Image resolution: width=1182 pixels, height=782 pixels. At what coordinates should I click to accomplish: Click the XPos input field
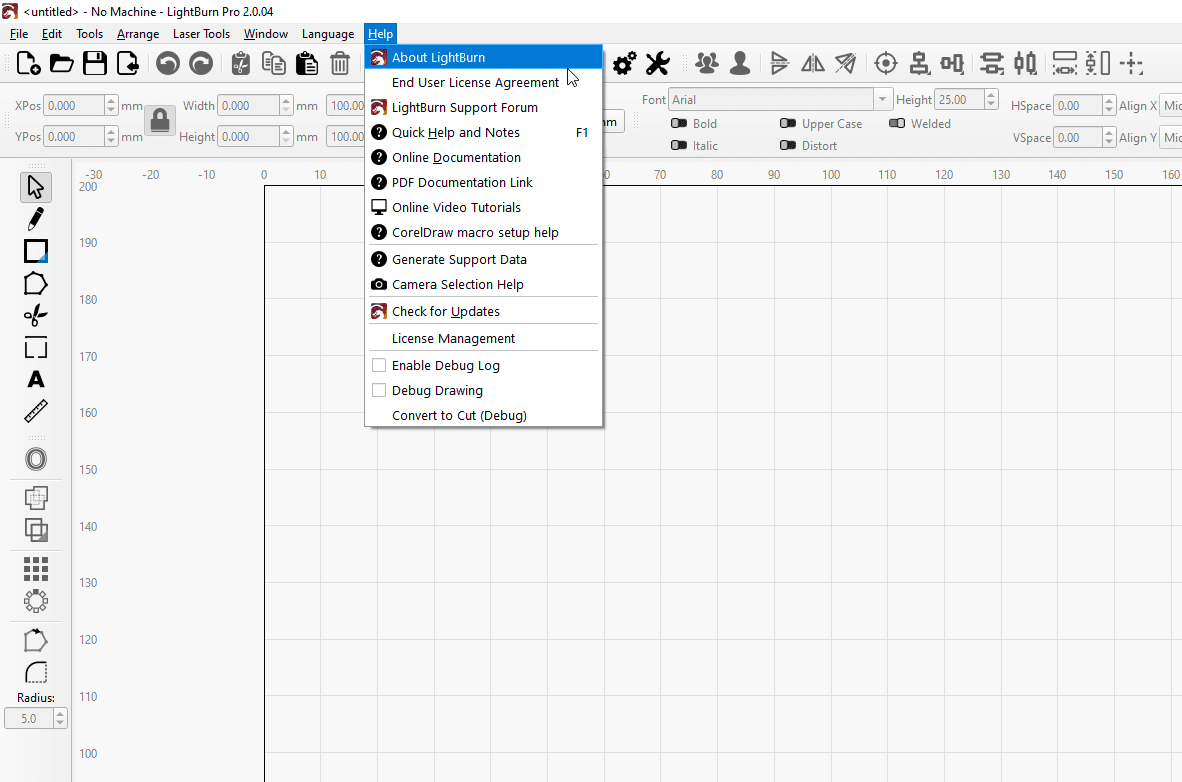pos(74,106)
